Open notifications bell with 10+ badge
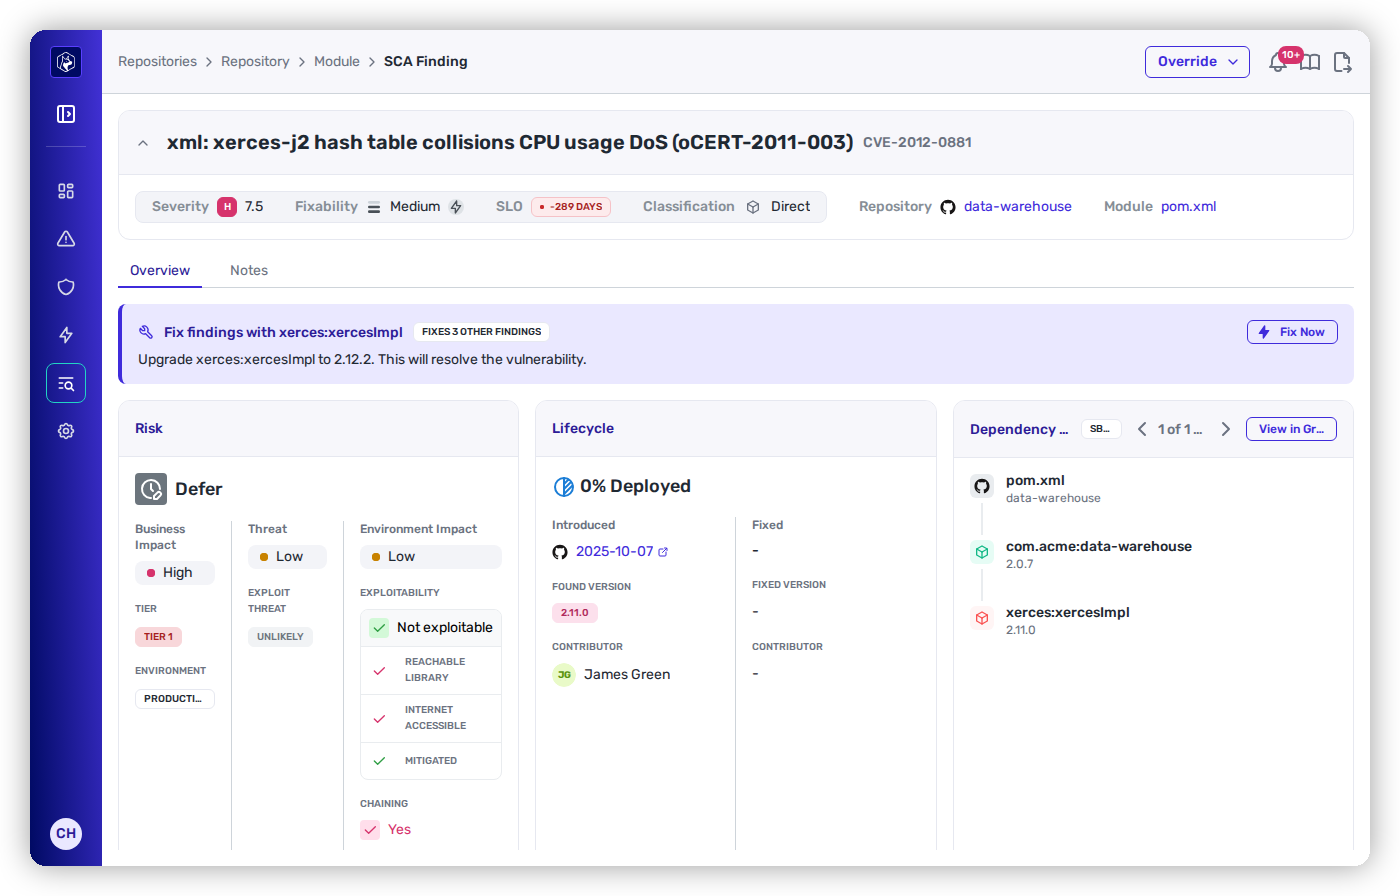 pyautogui.click(x=1278, y=62)
